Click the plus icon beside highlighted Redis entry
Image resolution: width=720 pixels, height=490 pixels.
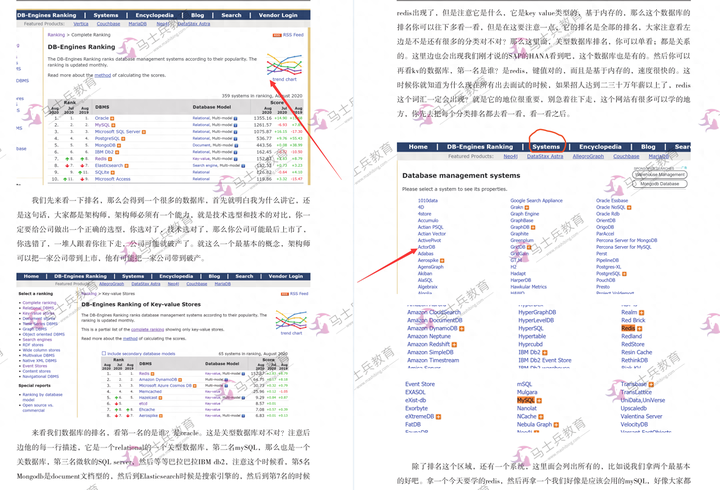[639, 328]
